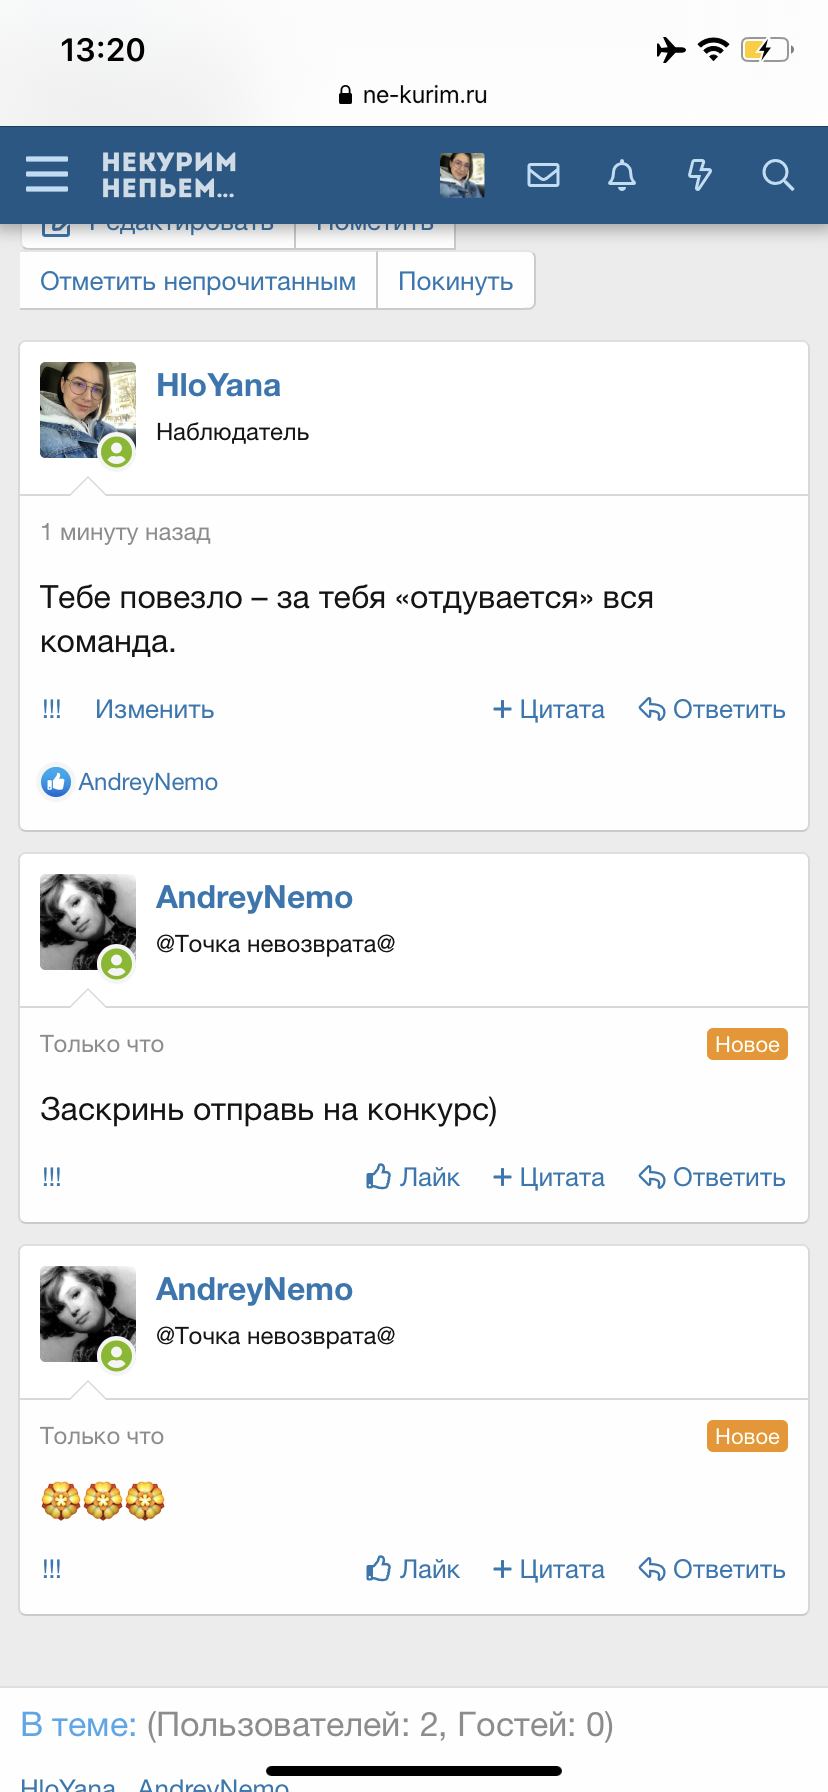Open private messages envelope icon

point(543,175)
